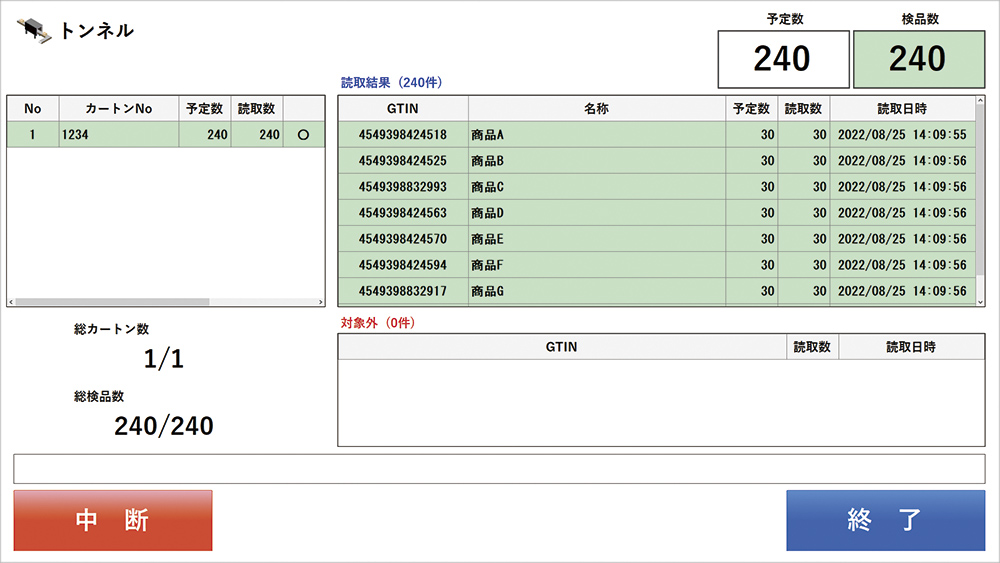
Task: Click product name 商品B
Action: [x=488, y=161]
